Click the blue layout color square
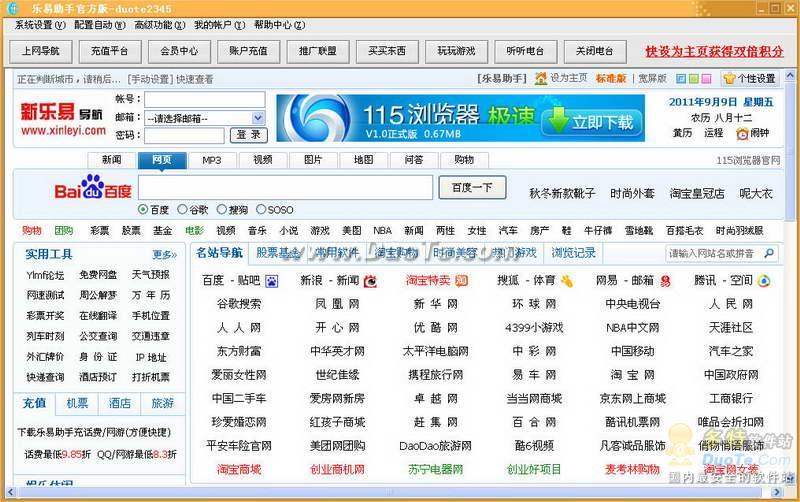Viewport: 800px width, 502px height. tap(681, 79)
